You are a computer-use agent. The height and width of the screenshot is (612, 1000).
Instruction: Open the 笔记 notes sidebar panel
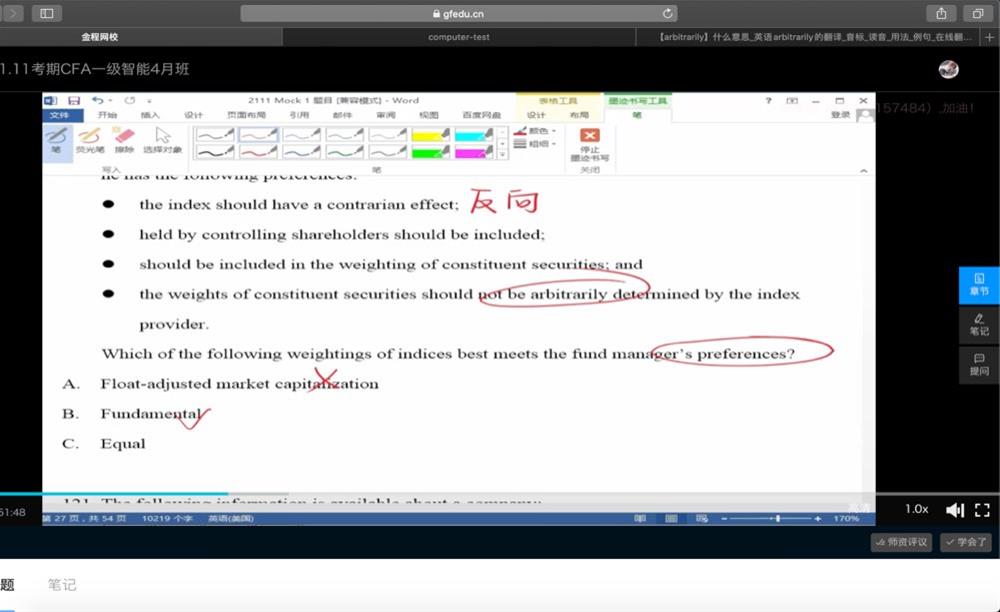click(979, 324)
